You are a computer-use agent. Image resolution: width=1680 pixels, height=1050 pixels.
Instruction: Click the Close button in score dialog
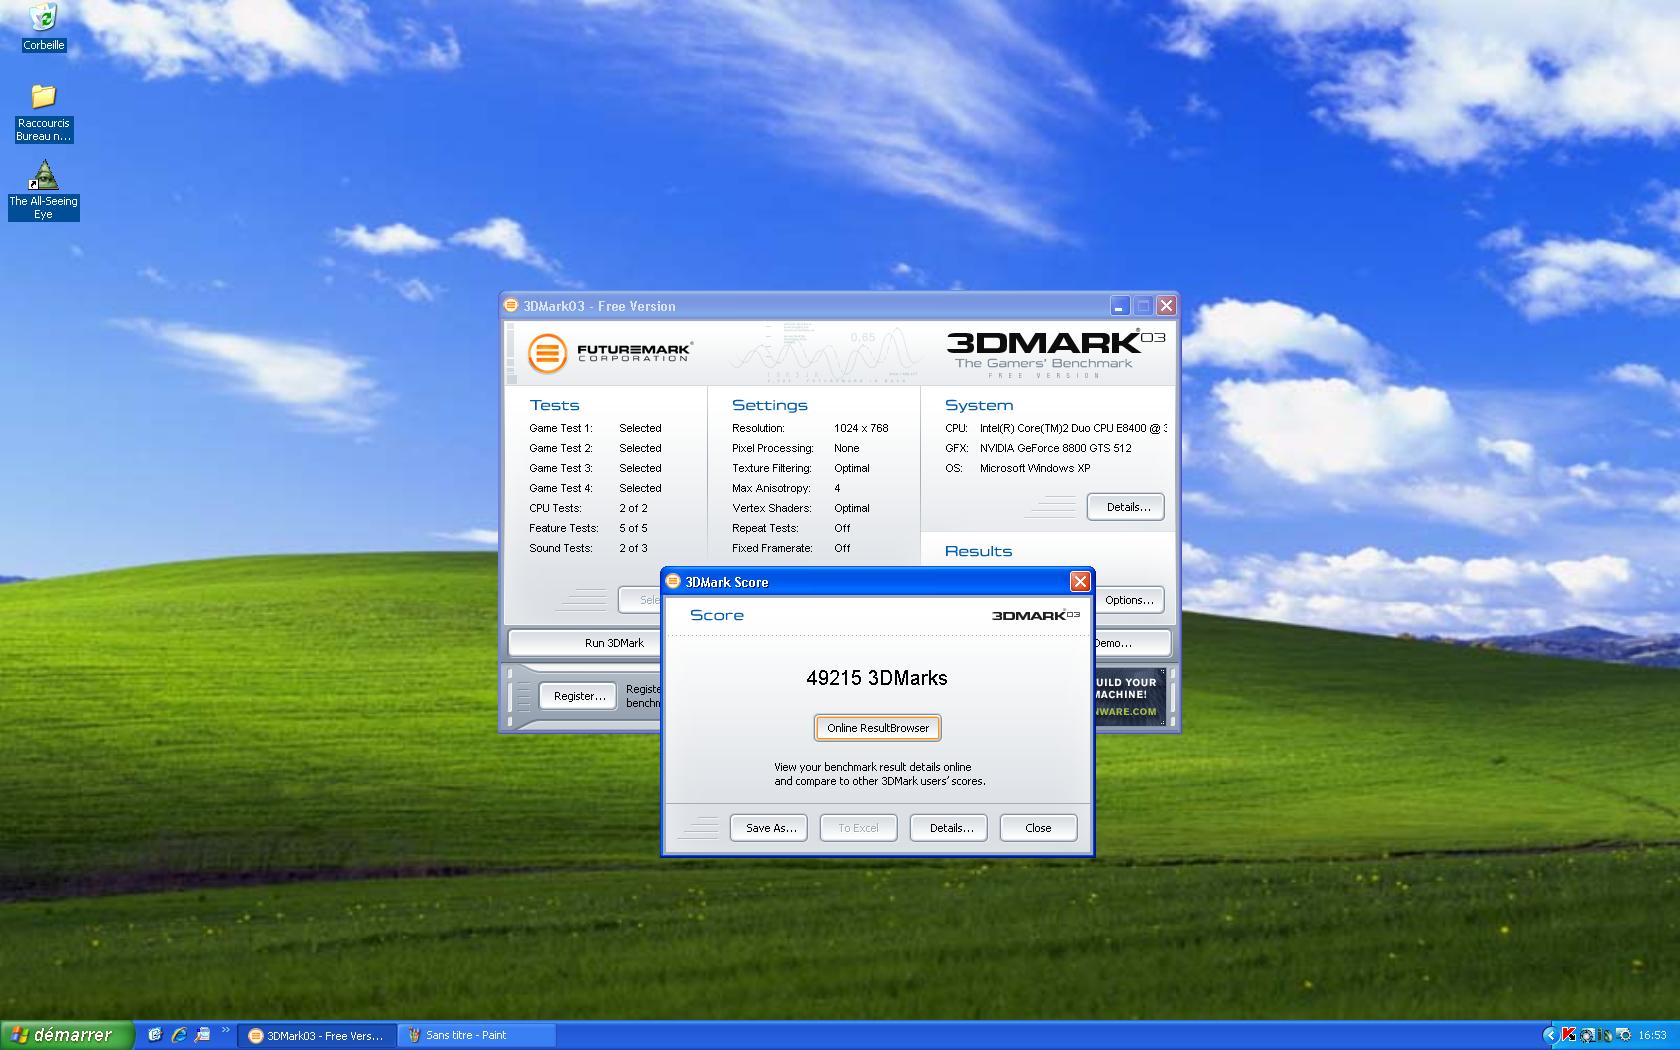click(x=1038, y=828)
